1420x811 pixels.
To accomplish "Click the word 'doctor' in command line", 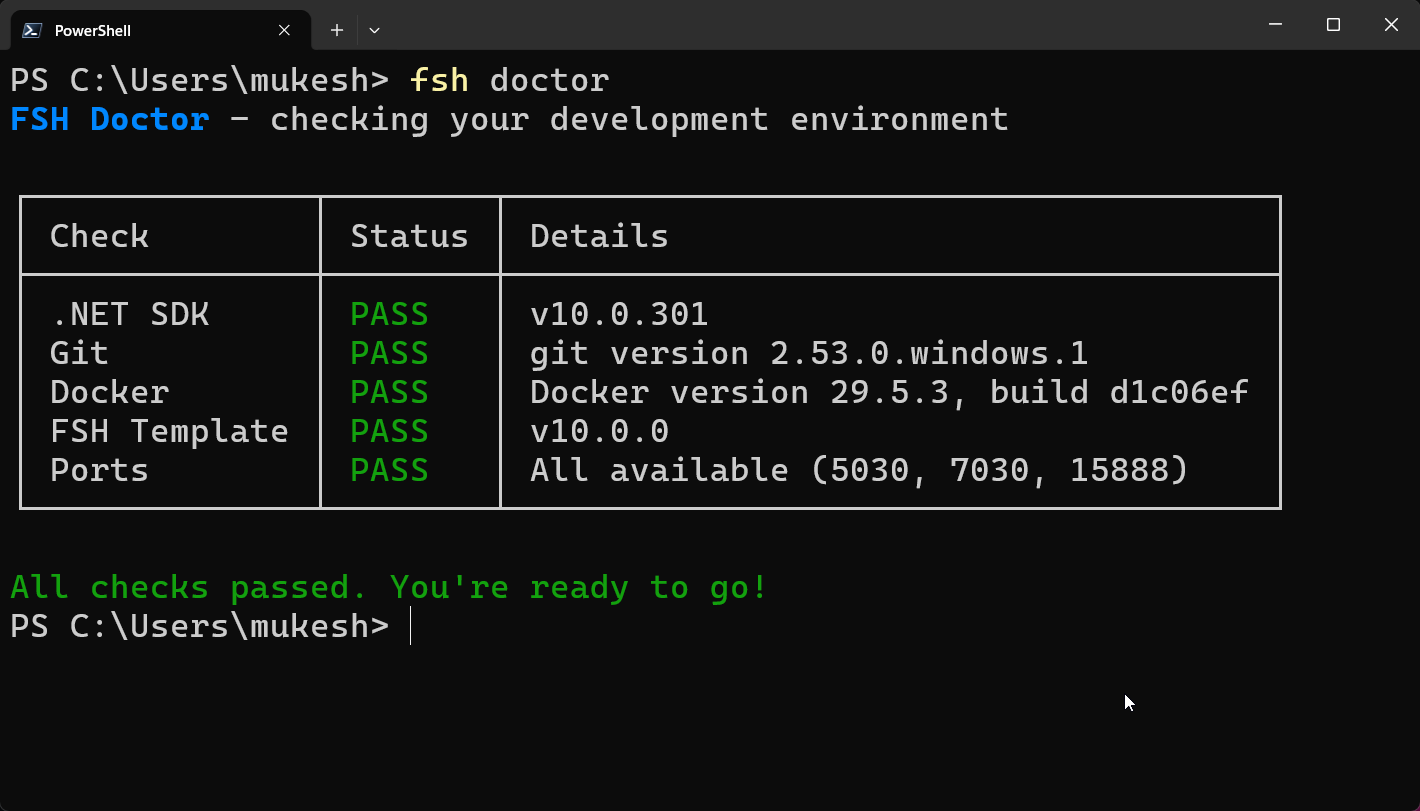I will [x=549, y=80].
